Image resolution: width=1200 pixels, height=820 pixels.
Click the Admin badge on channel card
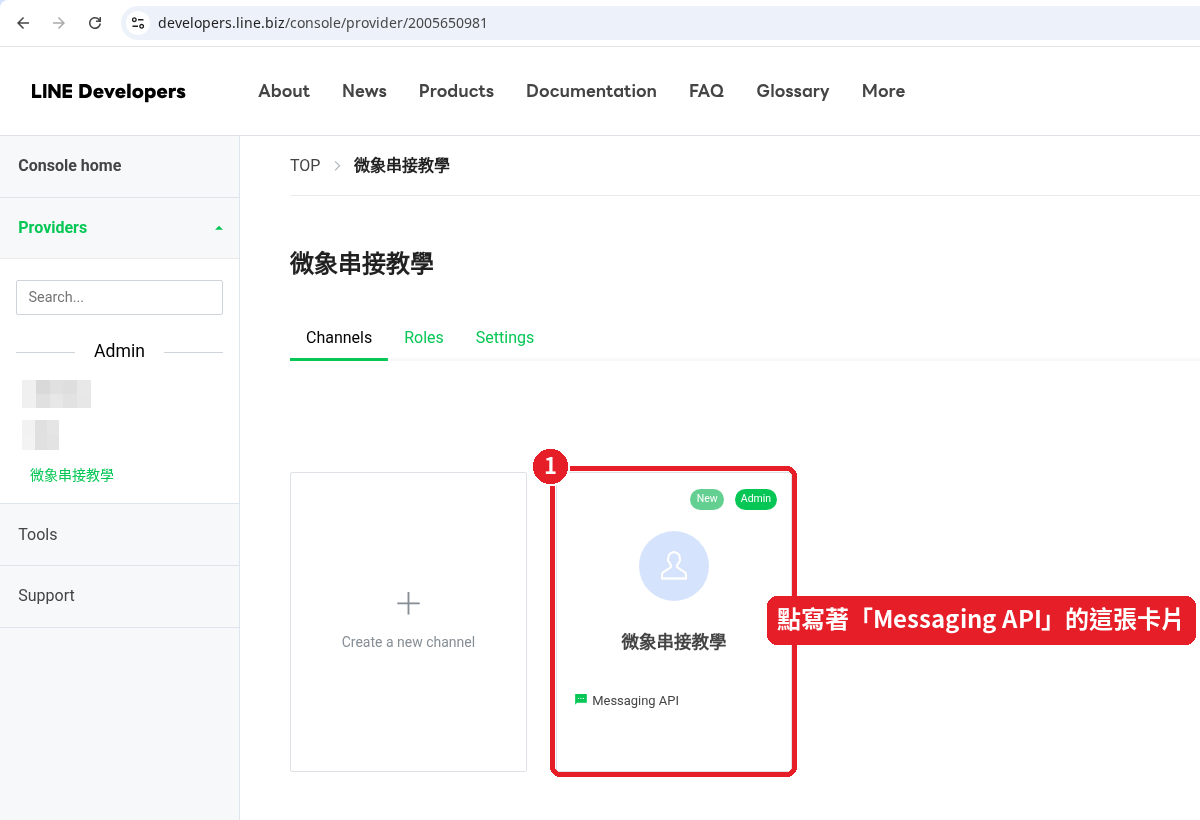point(756,499)
